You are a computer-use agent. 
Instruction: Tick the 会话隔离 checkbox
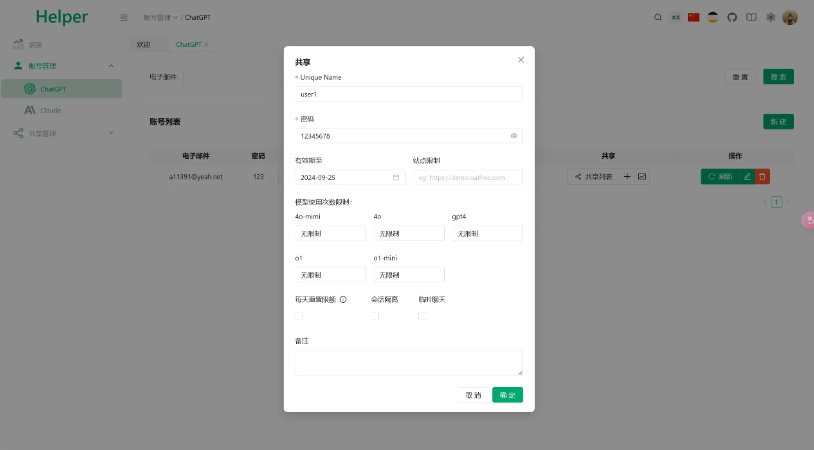tap(375, 316)
